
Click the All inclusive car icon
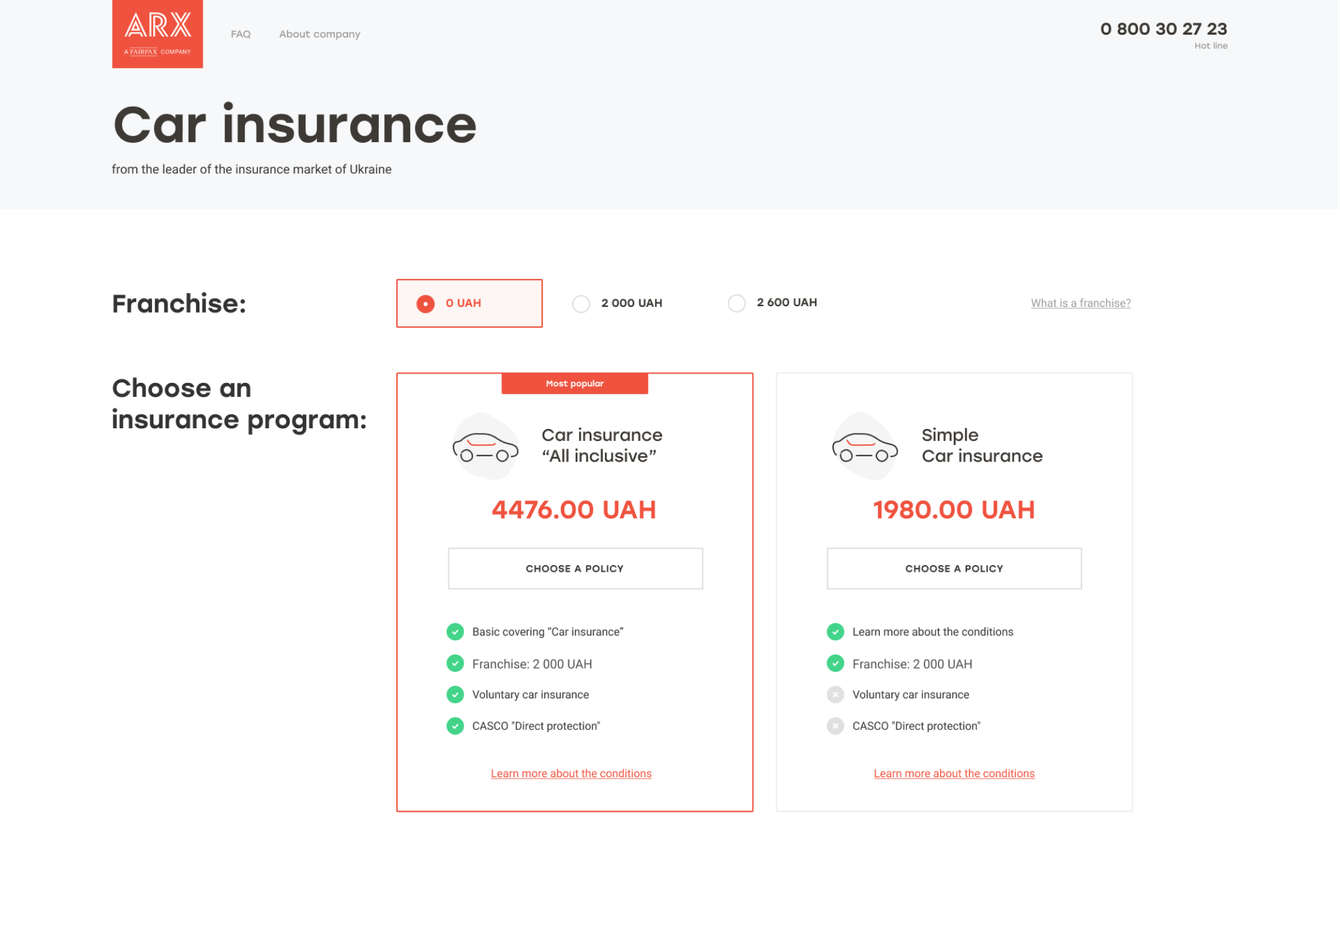coord(485,447)
